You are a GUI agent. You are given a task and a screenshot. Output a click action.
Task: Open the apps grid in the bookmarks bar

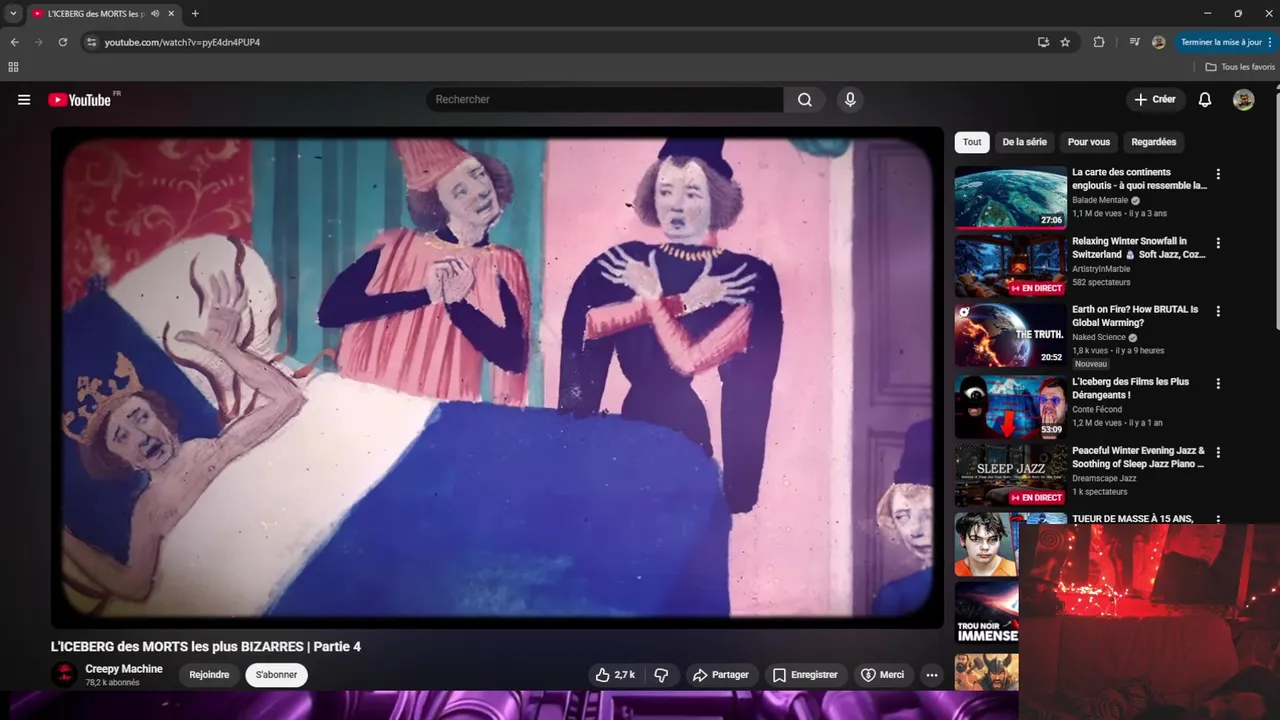coord(13,67)
